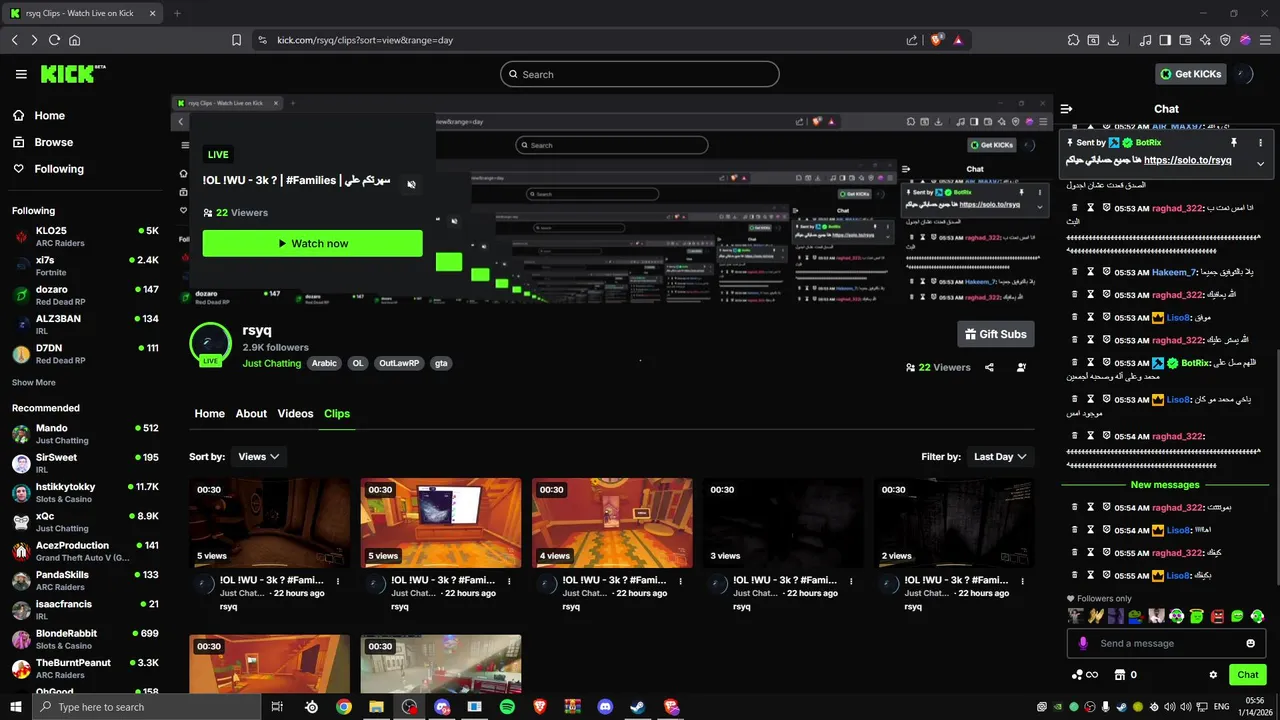This screenshot has height=720, width=1280.
Task: Open the emoji picker in message box
Action: coord(1250,643)
